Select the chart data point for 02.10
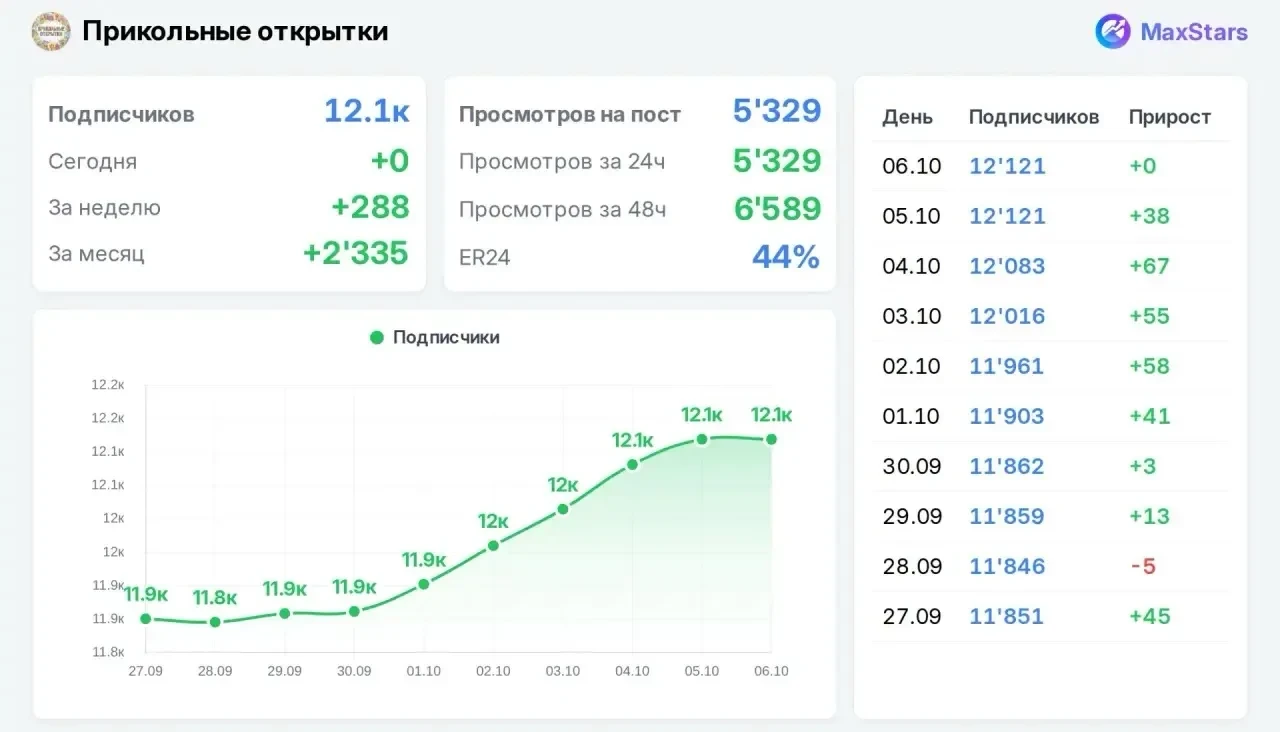 493,546
